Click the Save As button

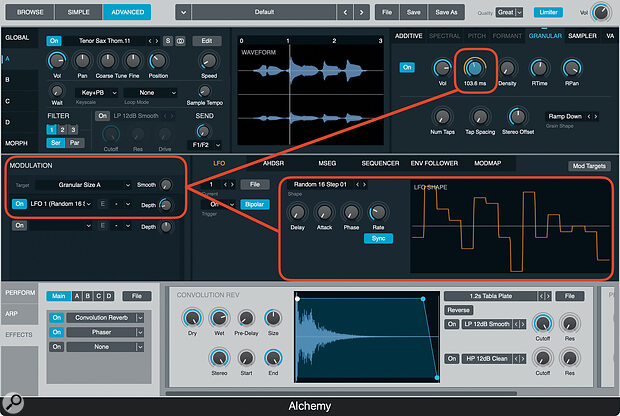(x=446, y=12)
